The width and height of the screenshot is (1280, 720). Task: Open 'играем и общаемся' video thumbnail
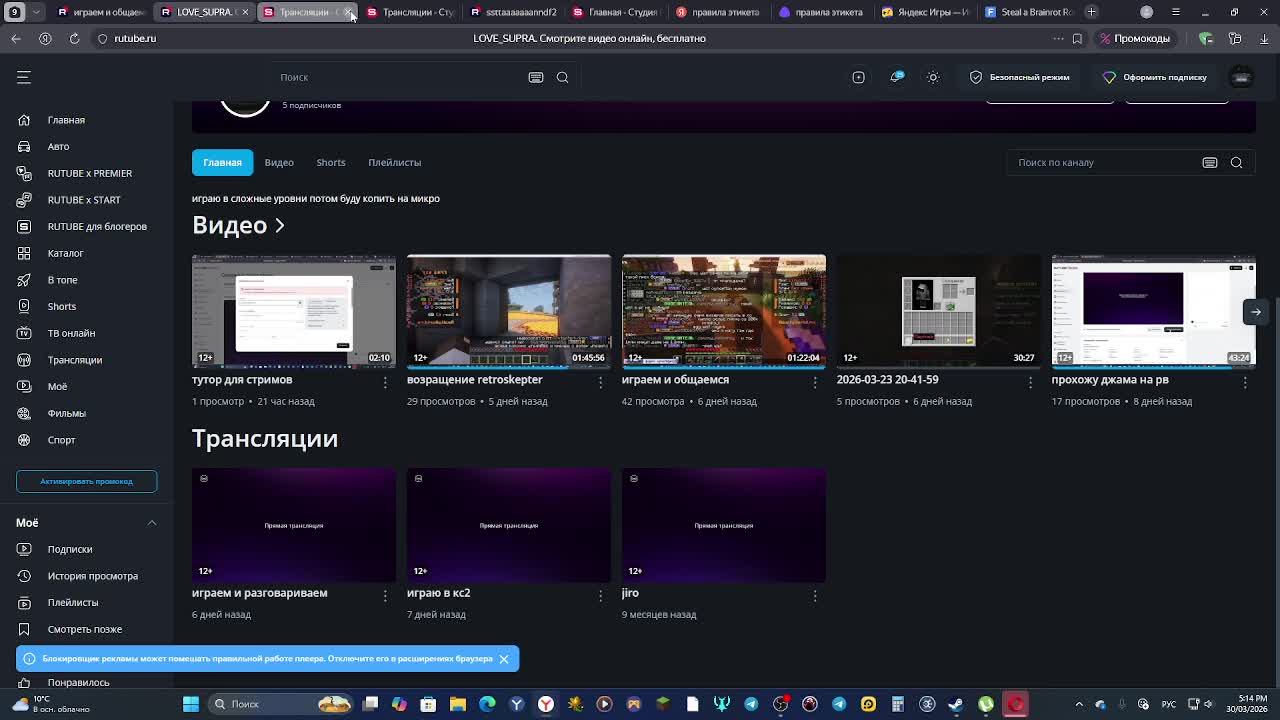(724, 312)
